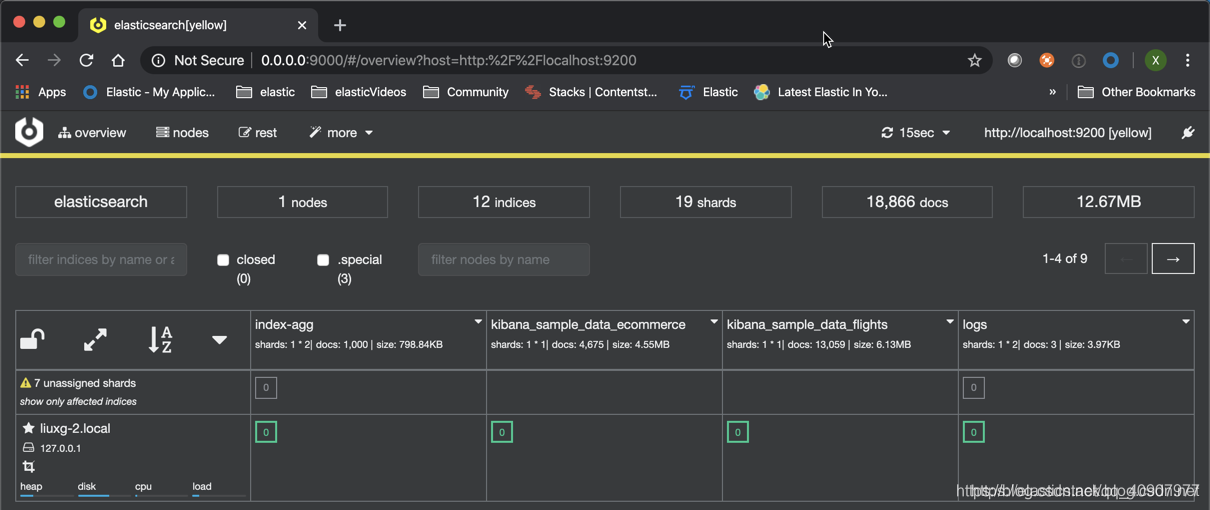This screenshot has width=1210, height=510.
Task: Open the Stacks | Contentst... bookmark
Action: click(x=591, y=92)
